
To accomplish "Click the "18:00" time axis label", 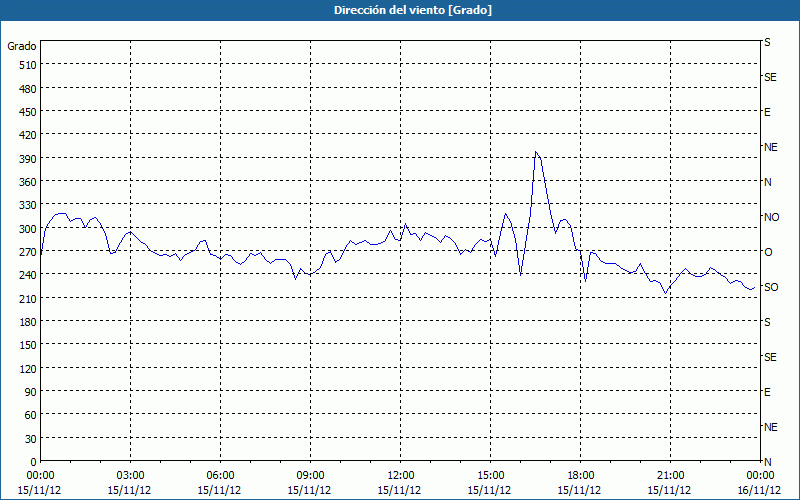I will pyautogui.click(x=581, y=476).
